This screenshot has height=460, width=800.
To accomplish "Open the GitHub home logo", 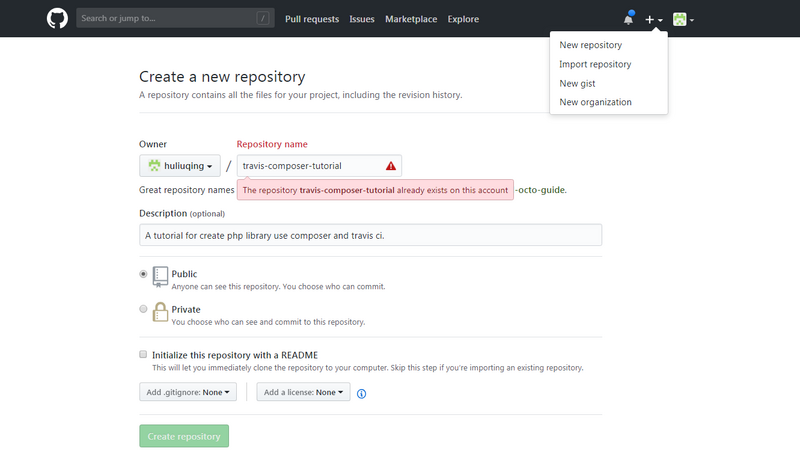I will pos(57,18).
